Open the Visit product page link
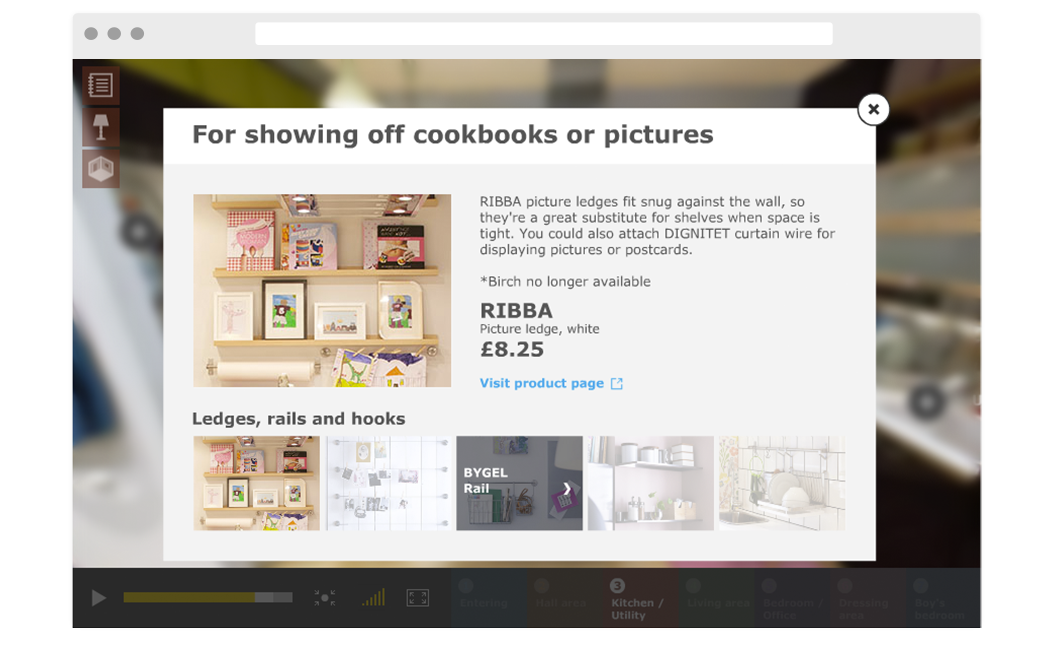1048x658 pixels. (541, 383)
